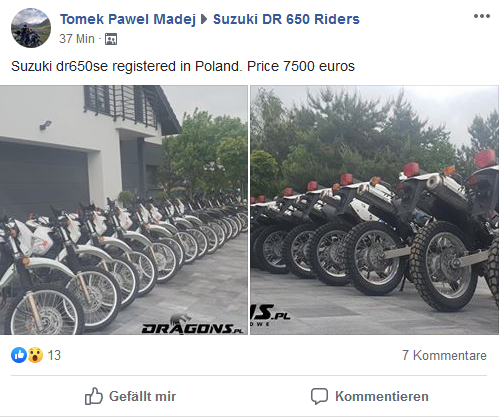The height and width of the screenshot is (418, 499).
Task: Open the Suzuki DR 650 Riders group
Action: click(x=286, y=19)
